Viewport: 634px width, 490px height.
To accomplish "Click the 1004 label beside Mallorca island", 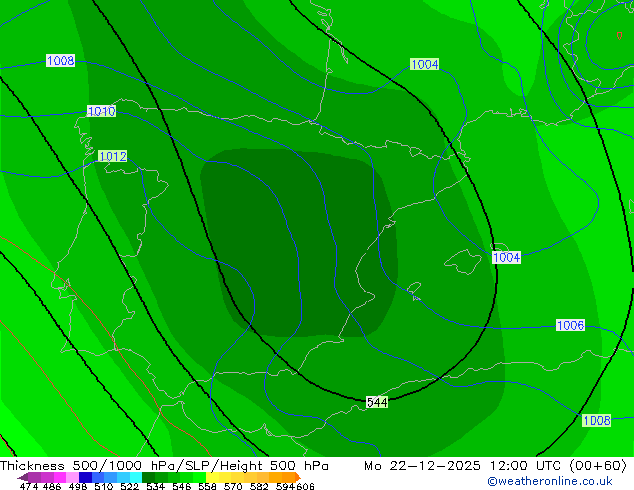I will (x=506, y=258).
